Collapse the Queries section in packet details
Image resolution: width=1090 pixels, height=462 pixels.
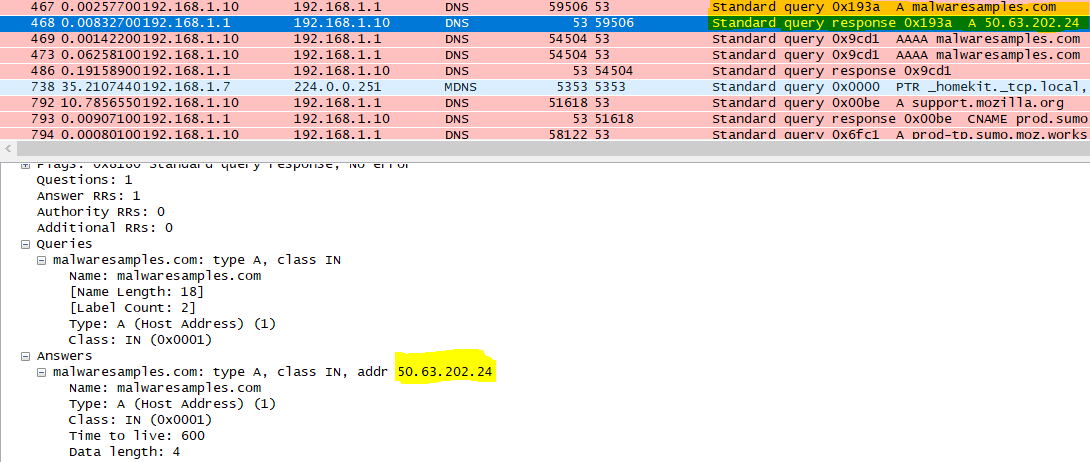[x=26, y=245]
